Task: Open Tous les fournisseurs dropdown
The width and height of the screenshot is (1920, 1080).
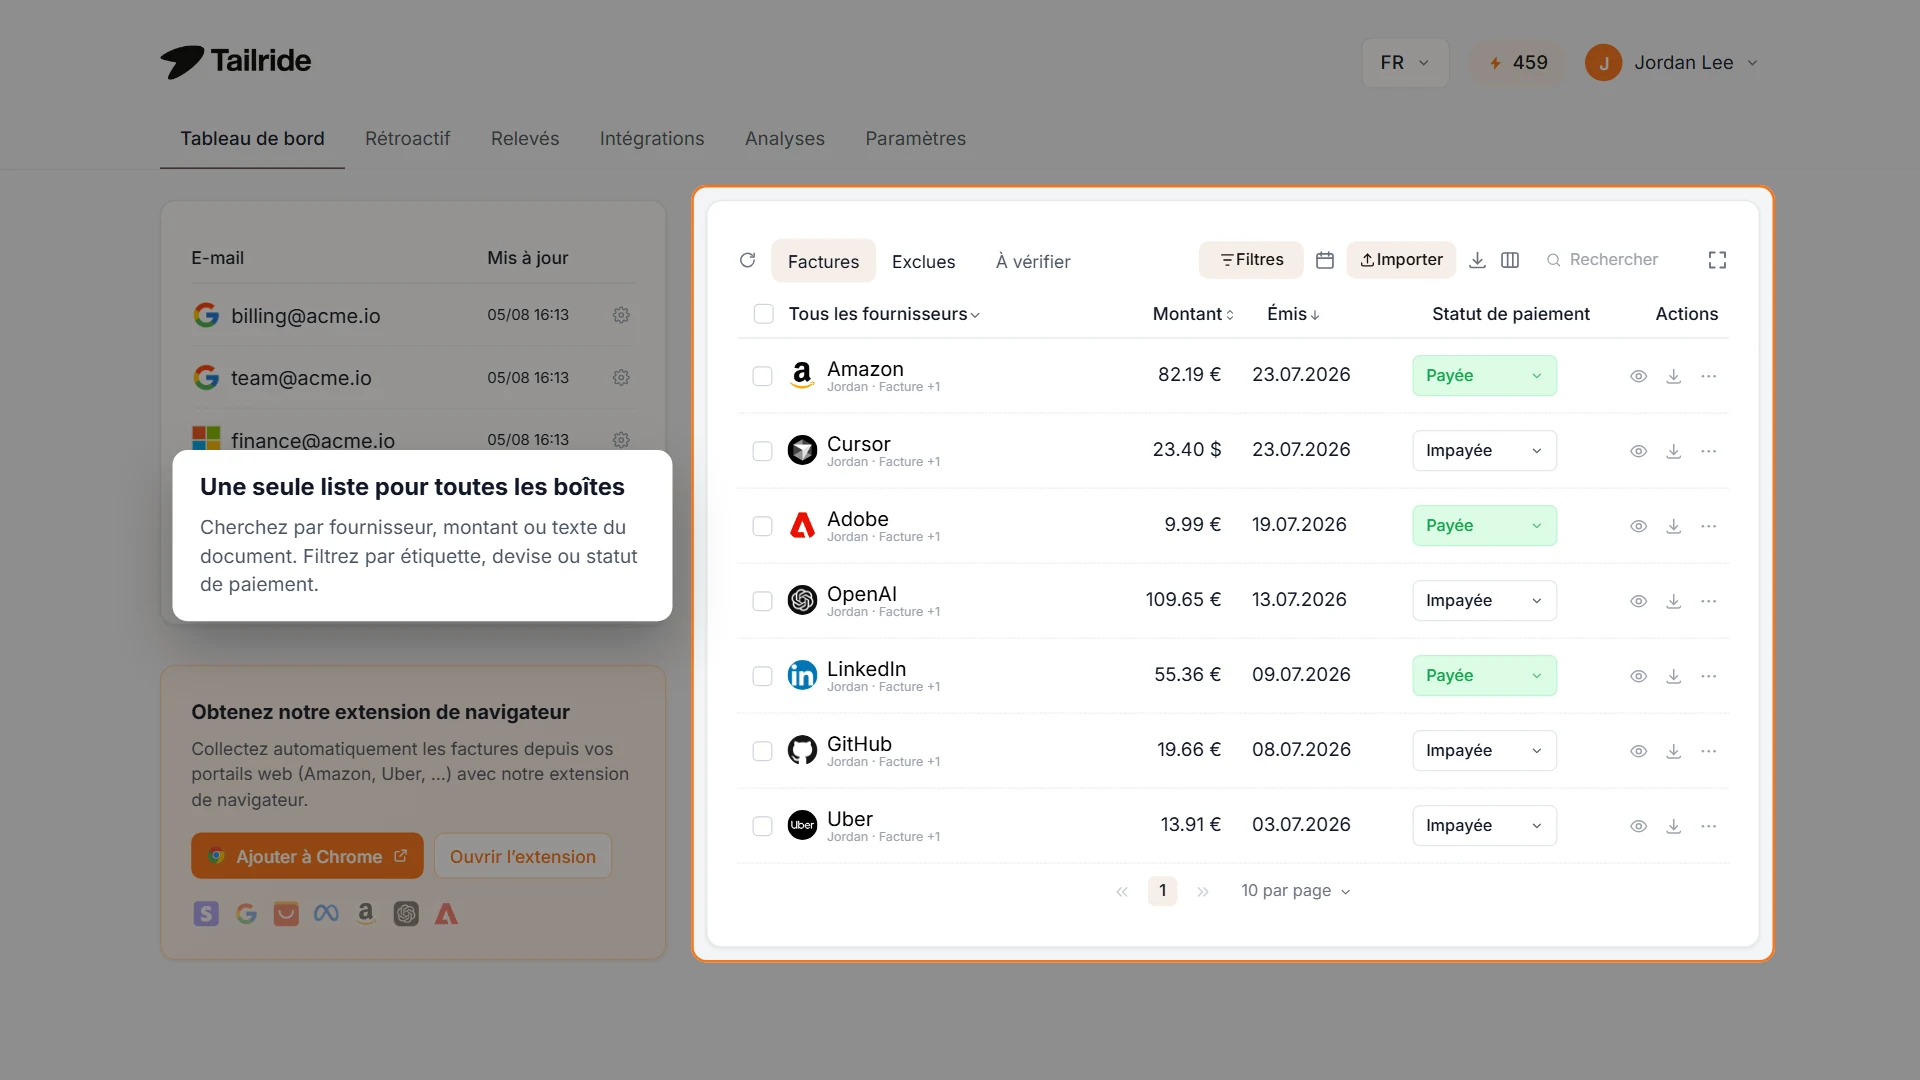Action: click(x=884, y=314)
